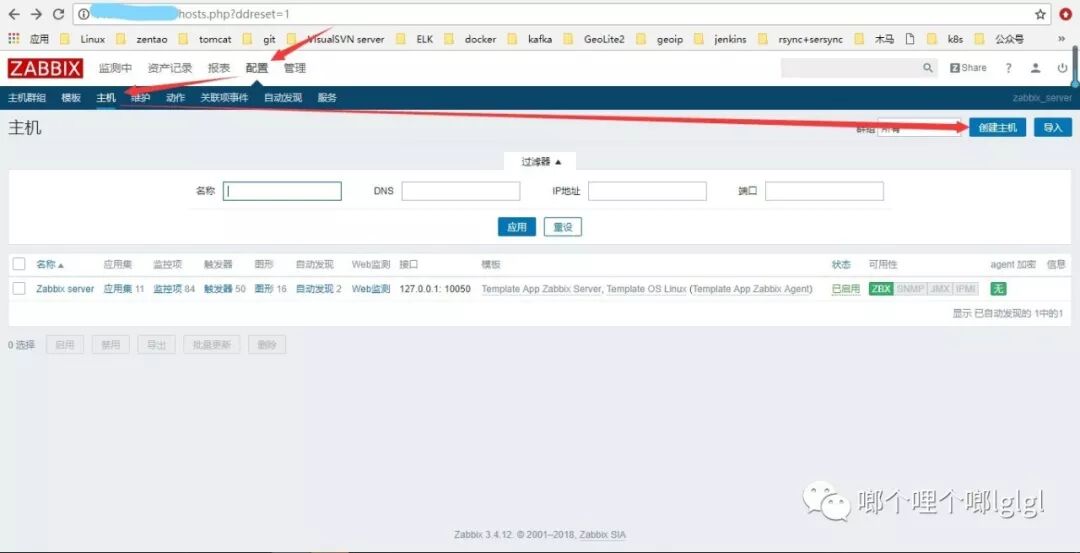Screen dimensions: 1080x553
Task: Open the 监测中 menu
Action: point(115,68)
